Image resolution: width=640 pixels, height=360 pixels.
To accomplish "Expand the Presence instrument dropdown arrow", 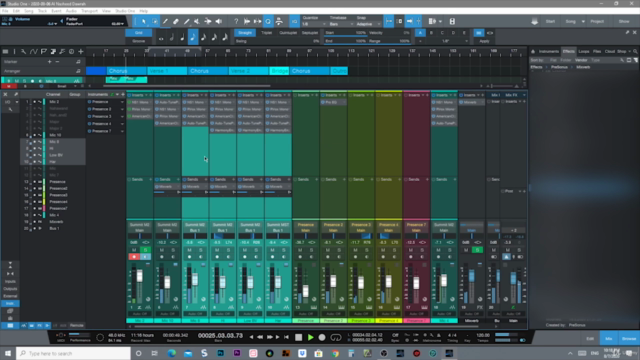I will point(122,102).
